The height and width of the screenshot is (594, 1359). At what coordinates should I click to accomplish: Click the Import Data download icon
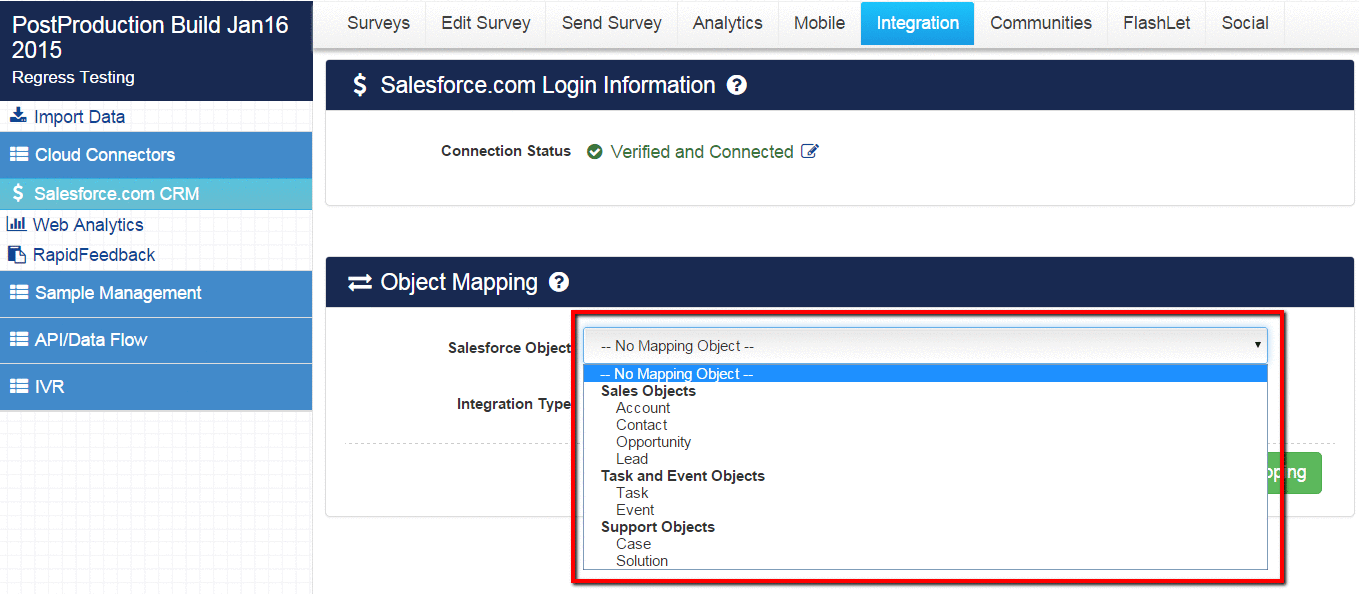[x=18, y=116]
